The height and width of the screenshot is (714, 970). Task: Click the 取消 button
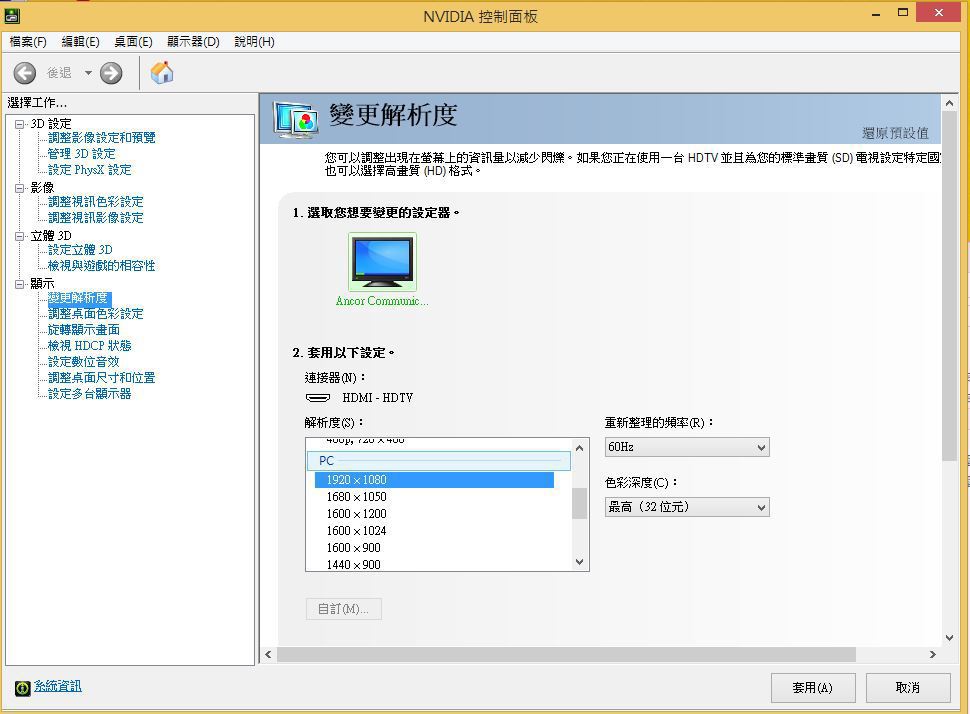pos(908,688)
